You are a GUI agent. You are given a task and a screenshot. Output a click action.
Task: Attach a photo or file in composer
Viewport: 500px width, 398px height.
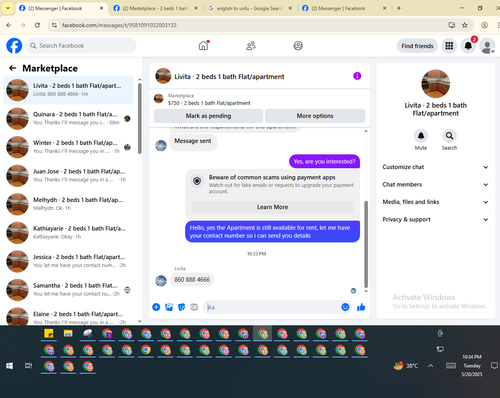(x=169, y=307)
